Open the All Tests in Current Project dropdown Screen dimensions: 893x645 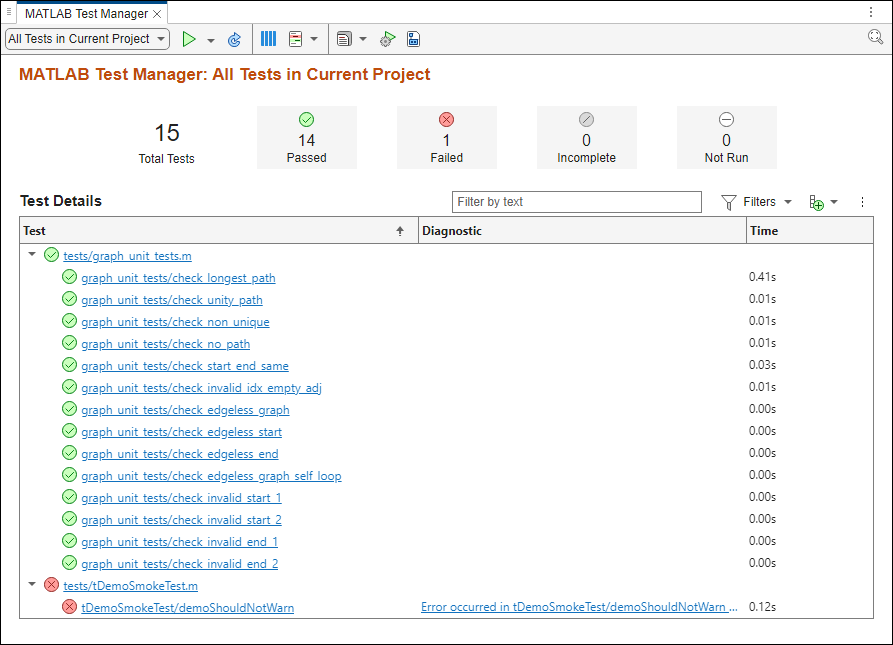pos(86,38)
